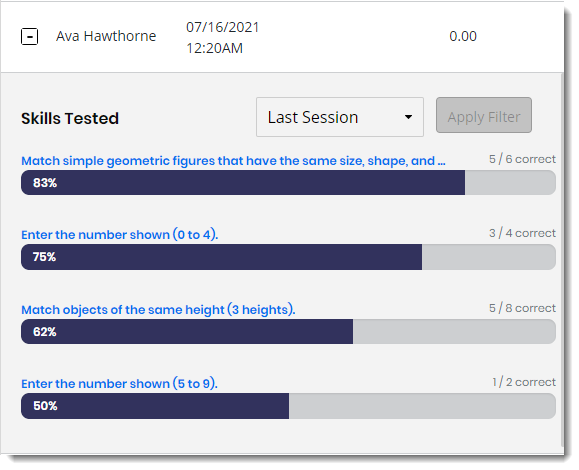Click the 0.00 score value
This screenshot has width=579, height=470.
pos(463,36)
